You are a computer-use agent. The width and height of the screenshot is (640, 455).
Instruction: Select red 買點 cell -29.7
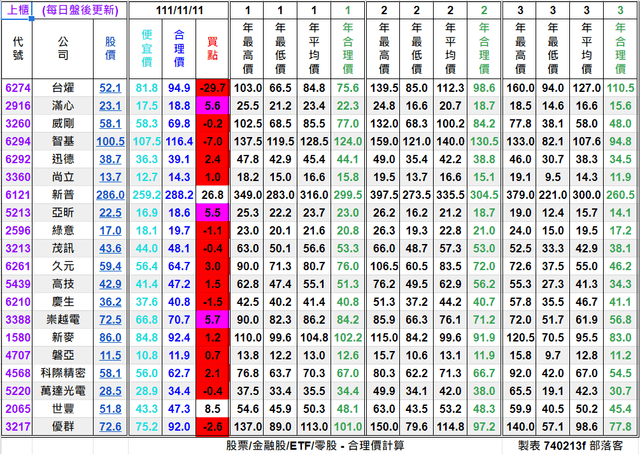(212, 88)
